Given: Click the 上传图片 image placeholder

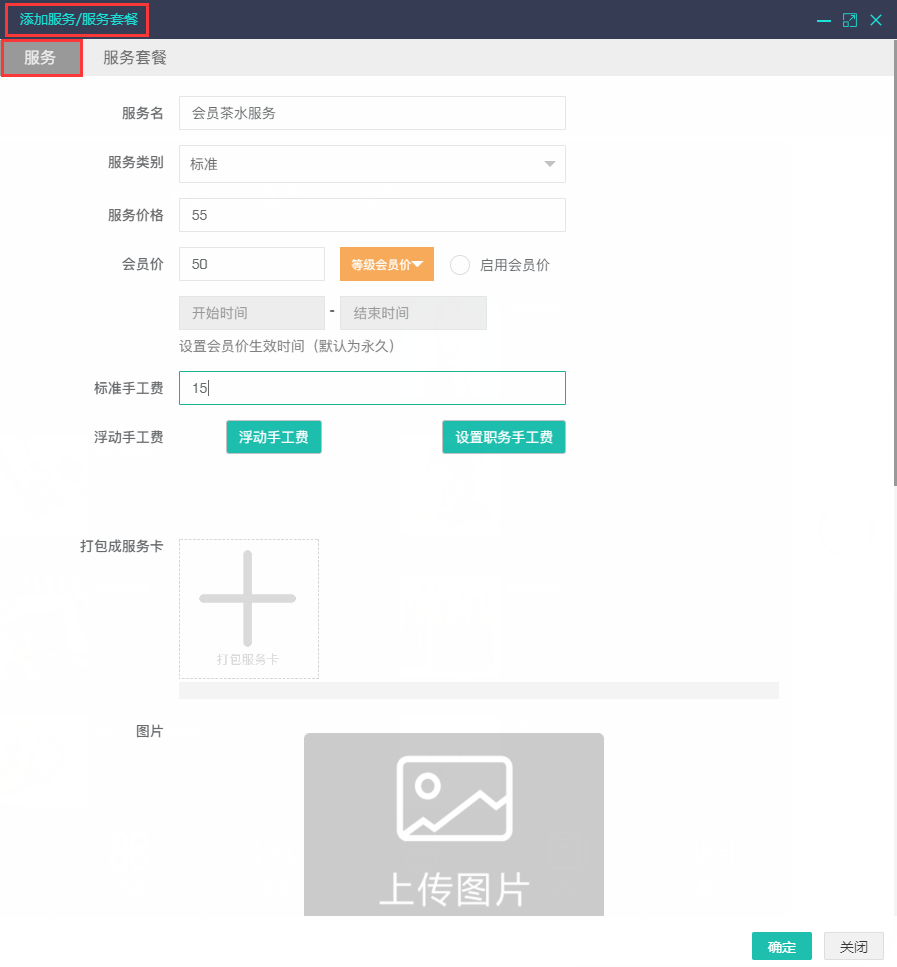Looking at the screenshot, I should (x=454, y=825).
